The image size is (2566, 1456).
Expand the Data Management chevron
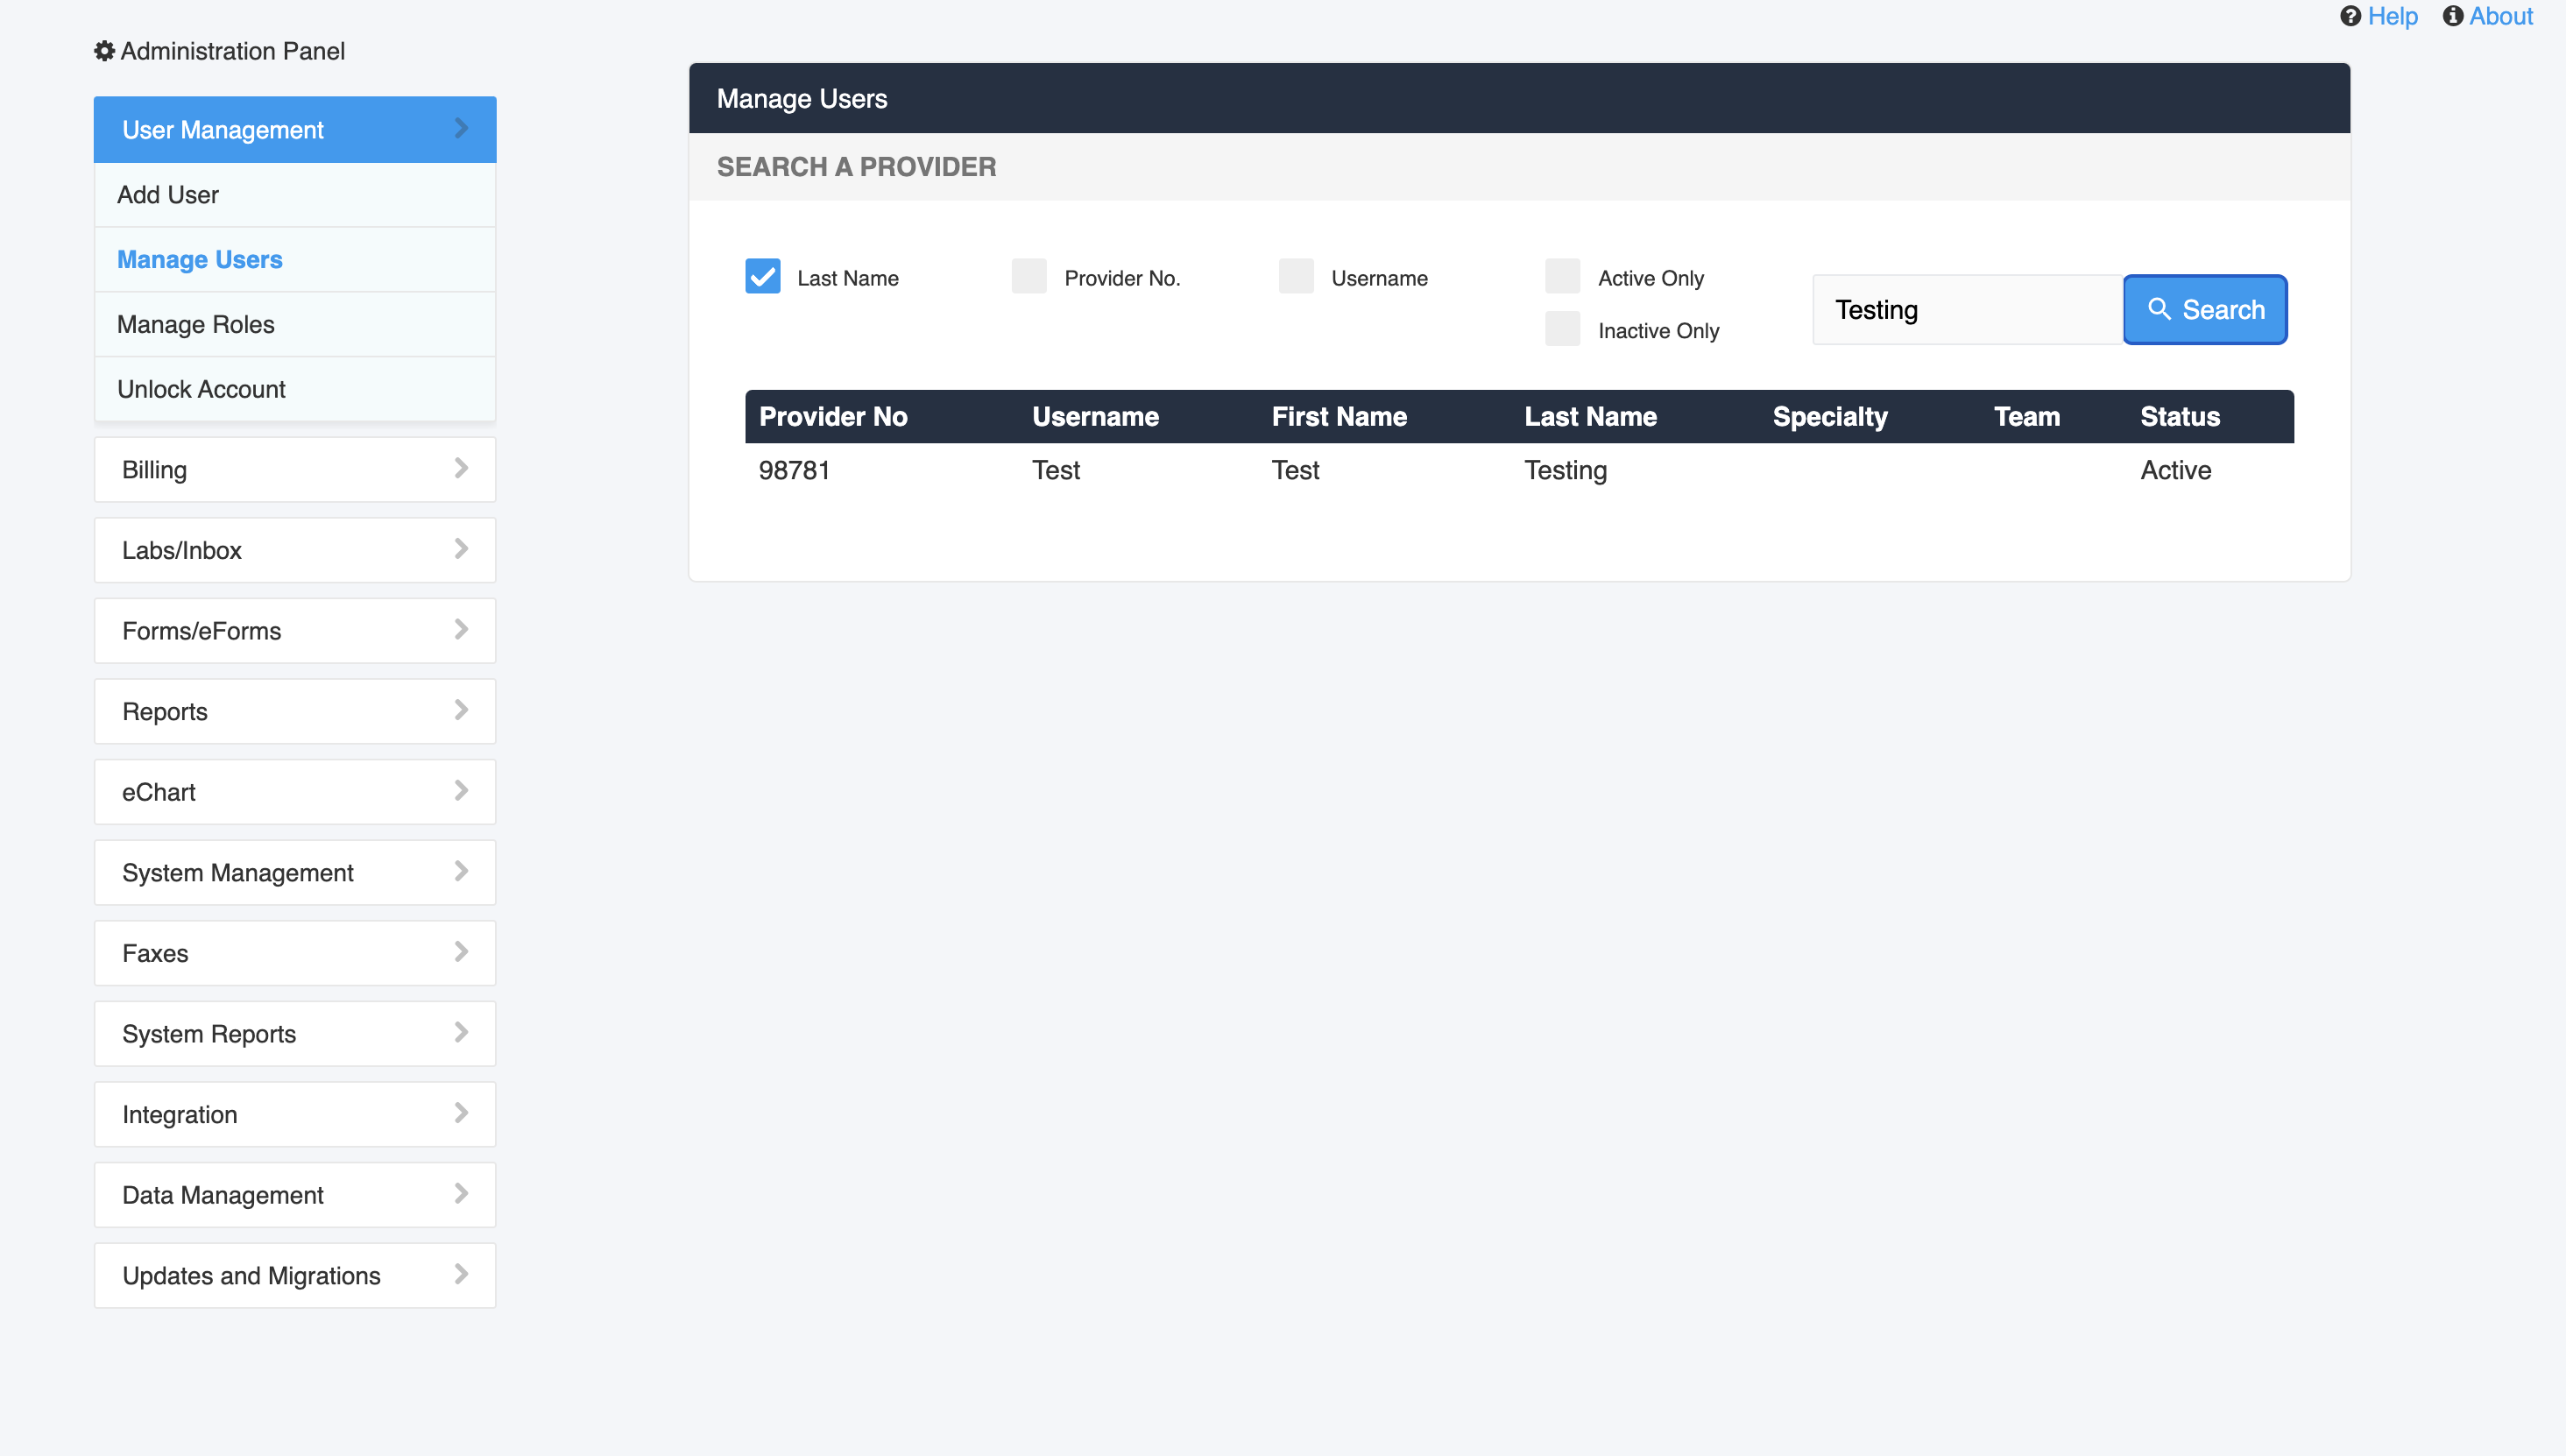(x=461, y=1194)
